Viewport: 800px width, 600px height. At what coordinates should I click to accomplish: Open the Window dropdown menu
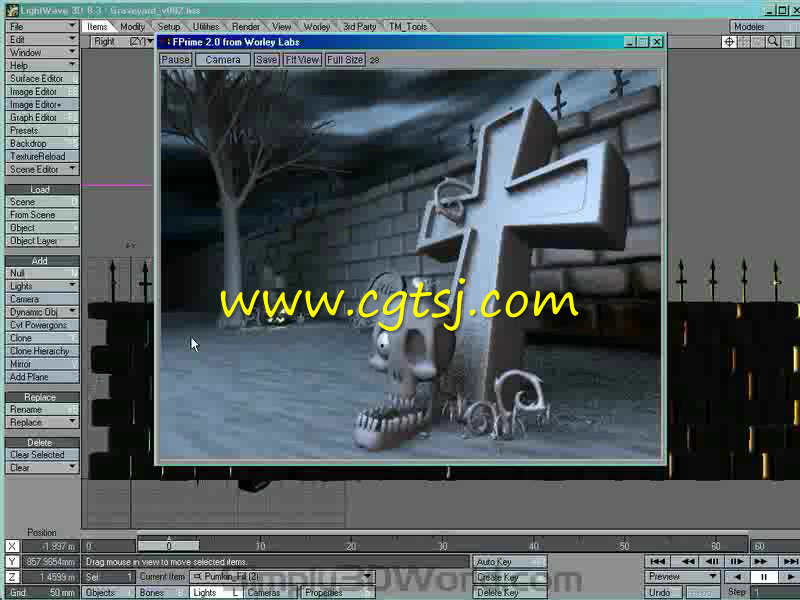coord(42,52)
